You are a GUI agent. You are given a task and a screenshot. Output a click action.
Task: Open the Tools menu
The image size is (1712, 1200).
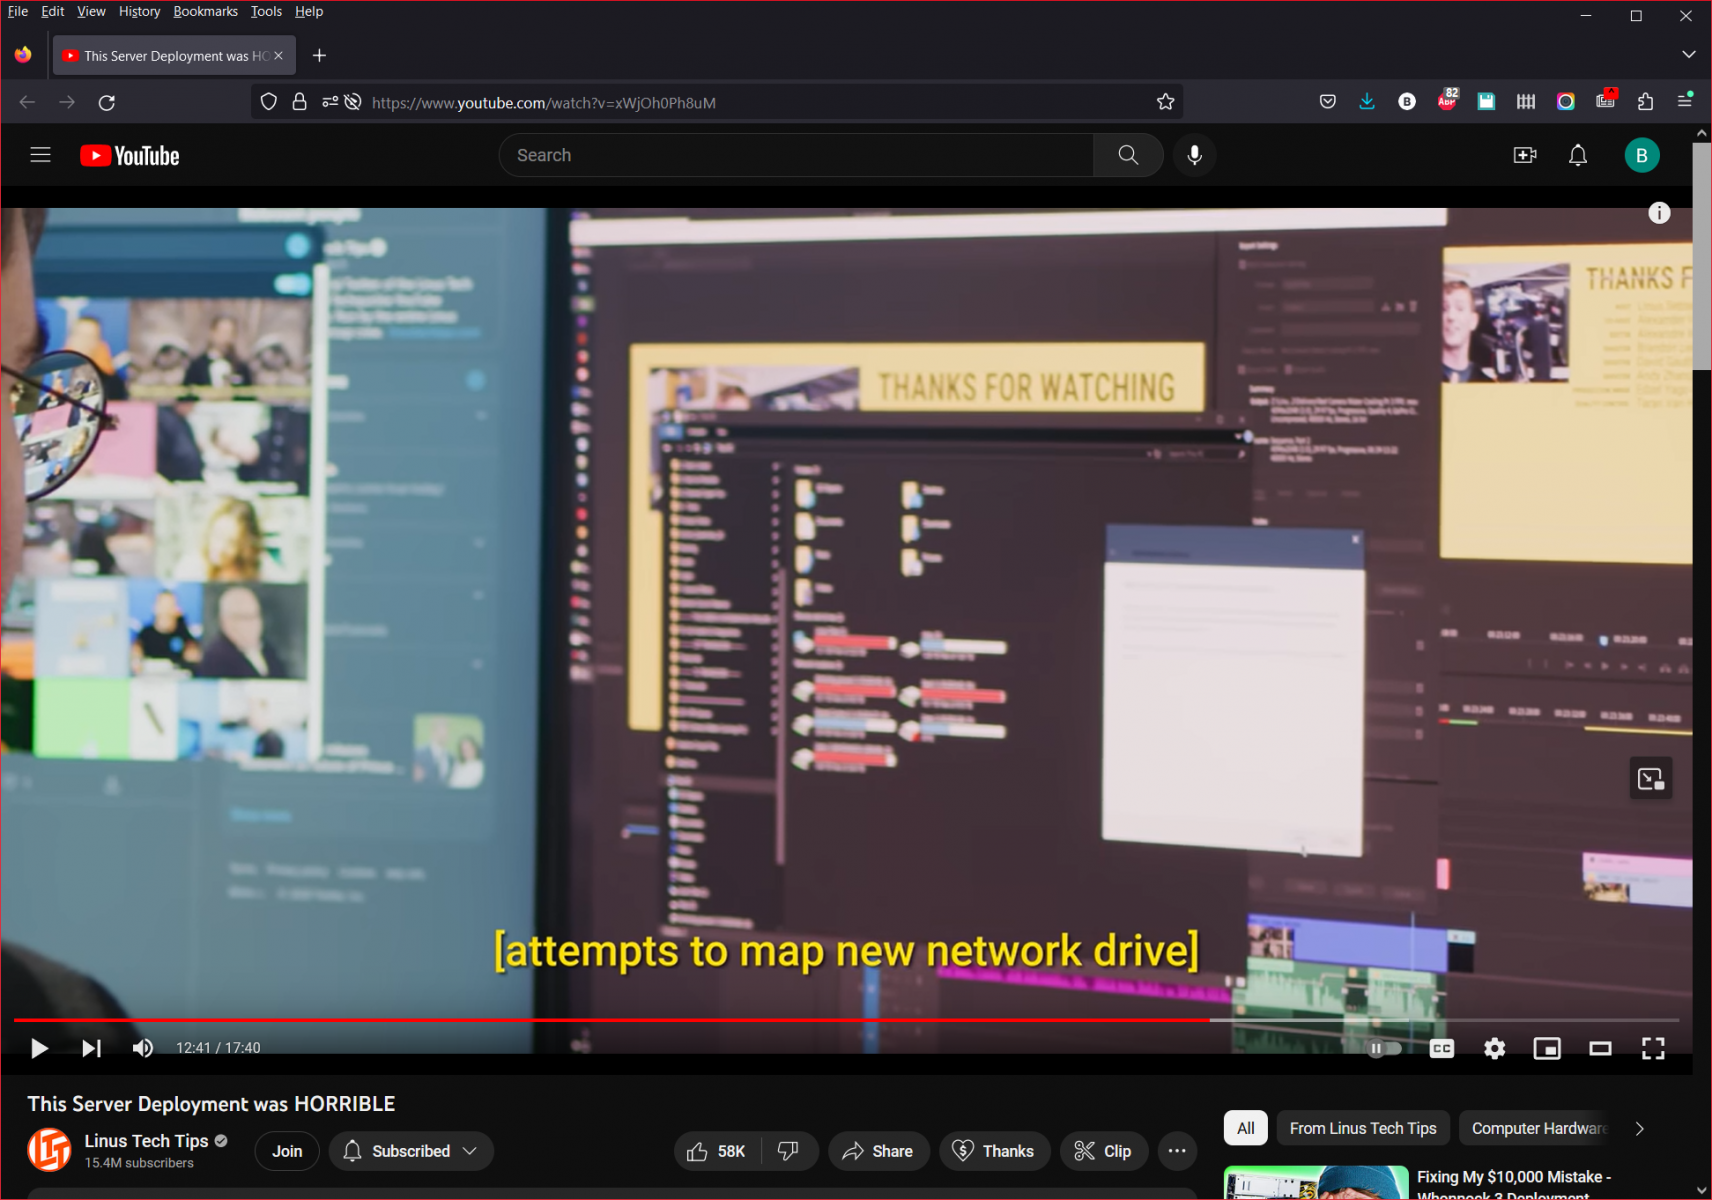(x=266, y=11)
